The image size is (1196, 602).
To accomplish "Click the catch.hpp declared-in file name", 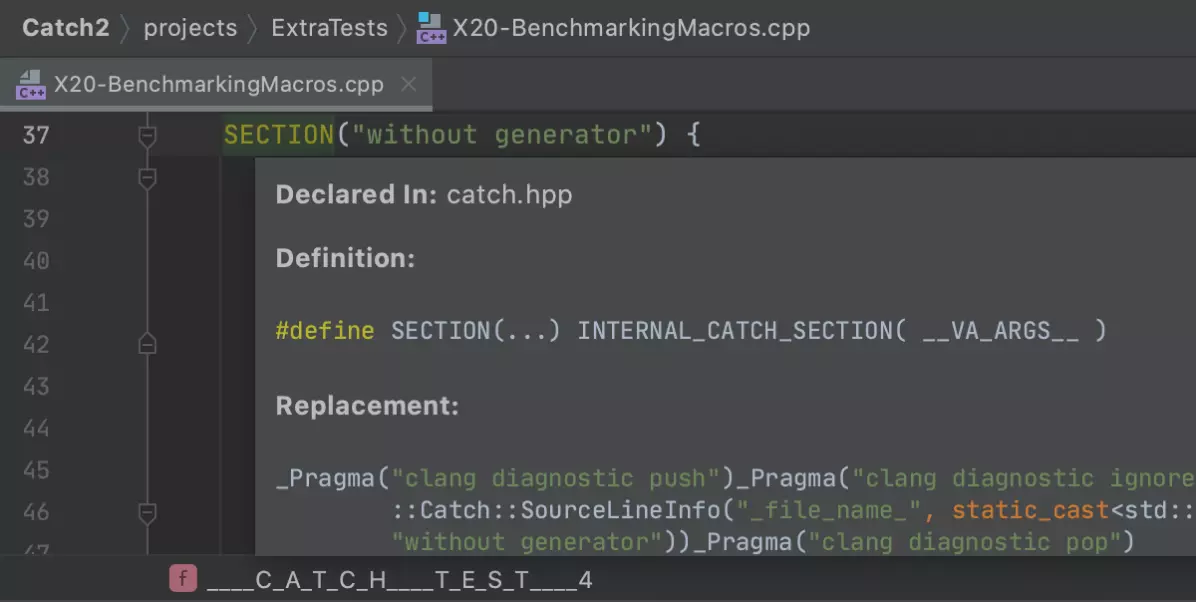I will tap(510, 195).
